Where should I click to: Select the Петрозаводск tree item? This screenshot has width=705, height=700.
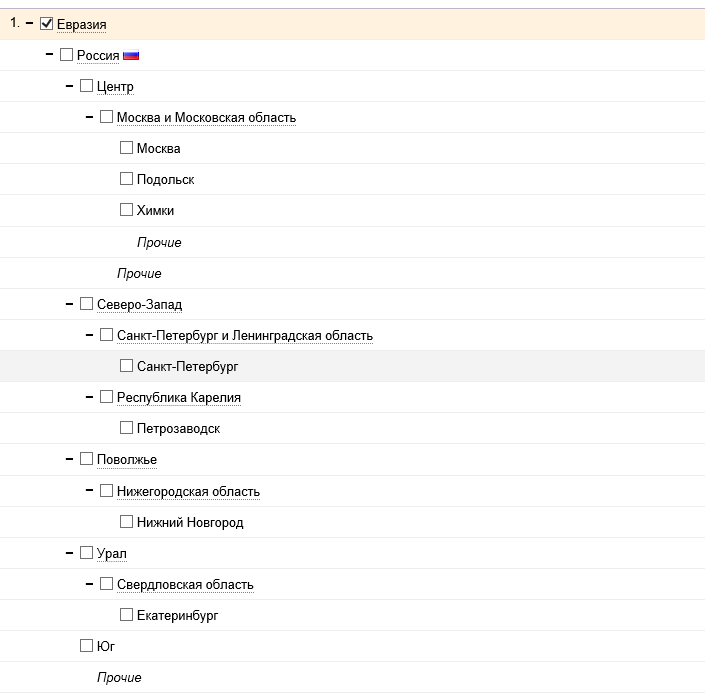tap(178, 428)
